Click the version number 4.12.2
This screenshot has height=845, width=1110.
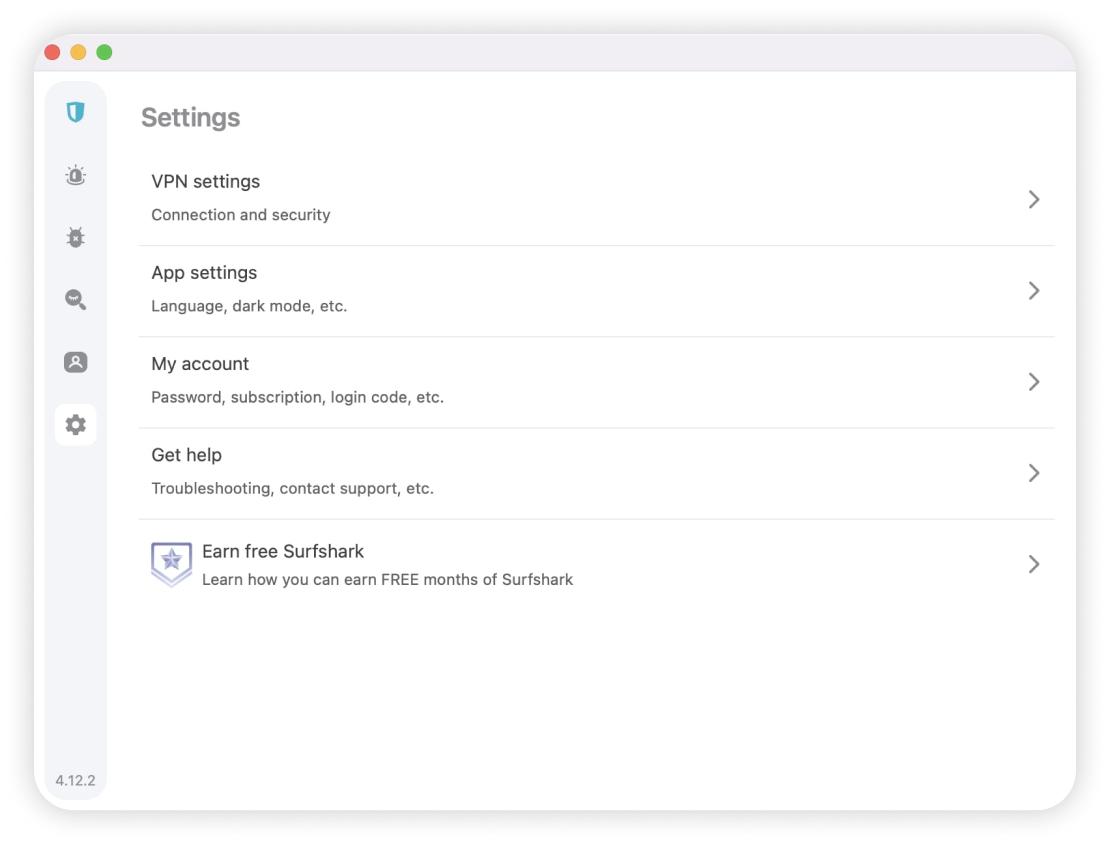(76, 780)
